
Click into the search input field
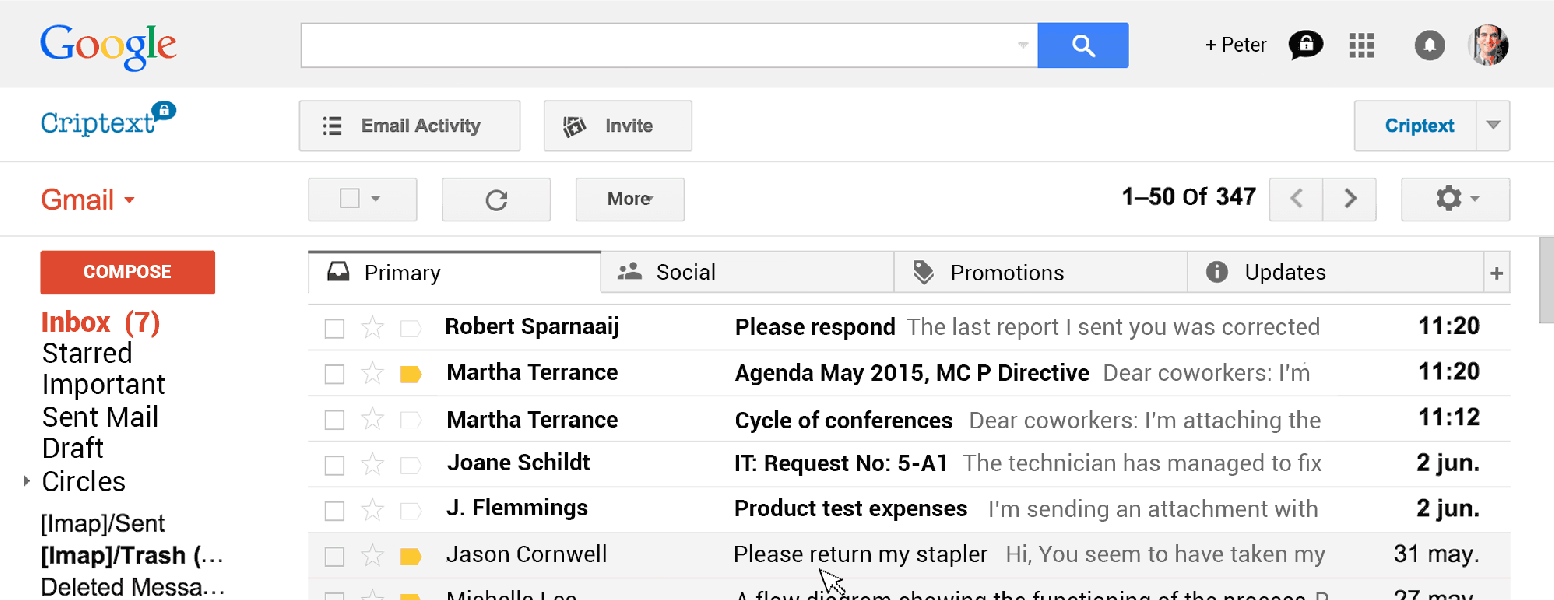(x=660, y=45)
